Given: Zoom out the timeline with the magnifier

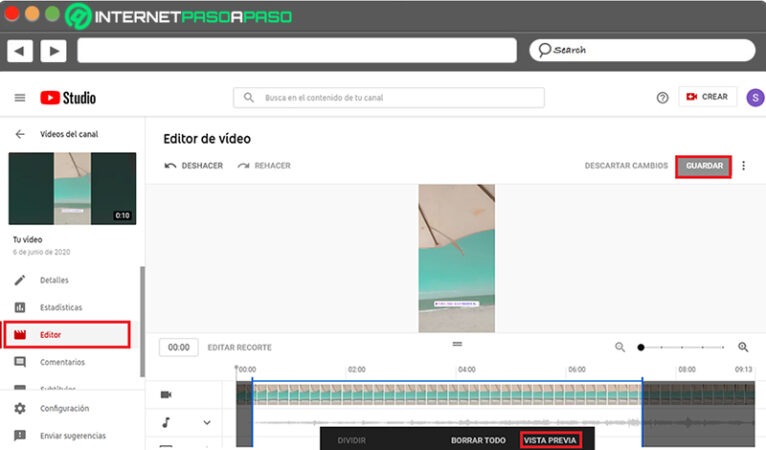Looking at the screenshot, I should tap(620, 347).
